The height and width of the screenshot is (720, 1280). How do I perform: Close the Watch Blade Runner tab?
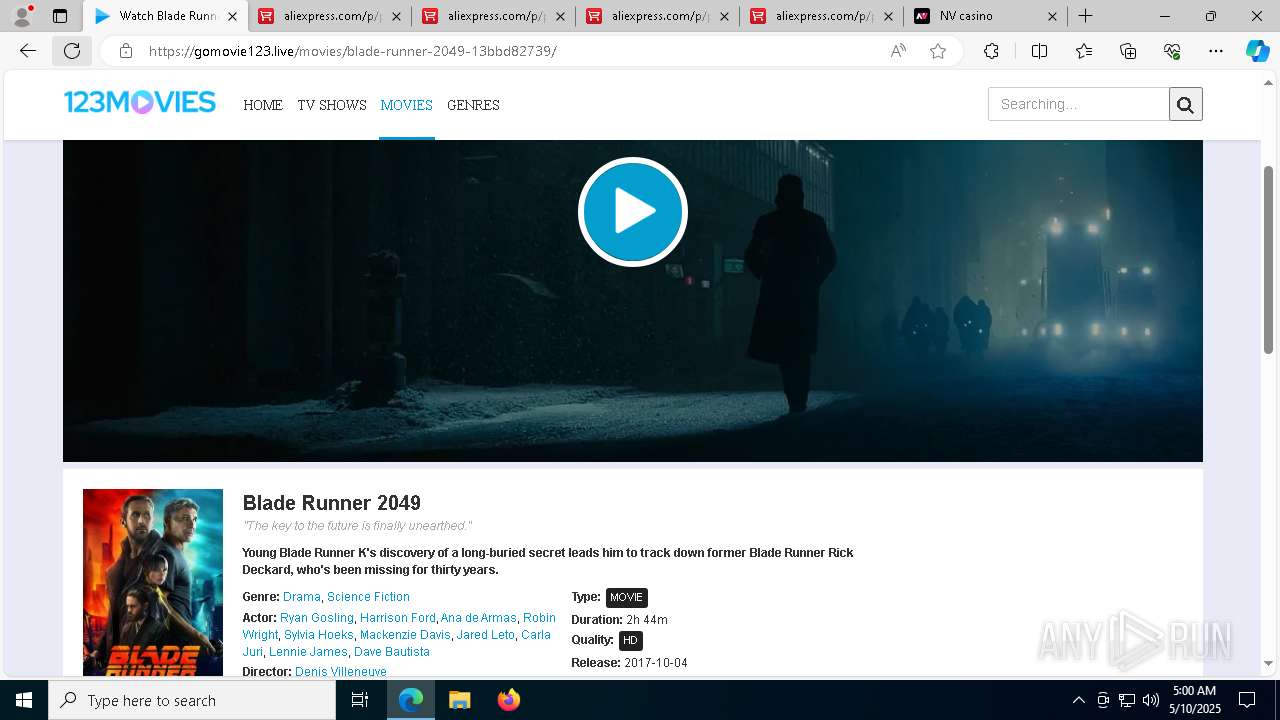point(233,16)
